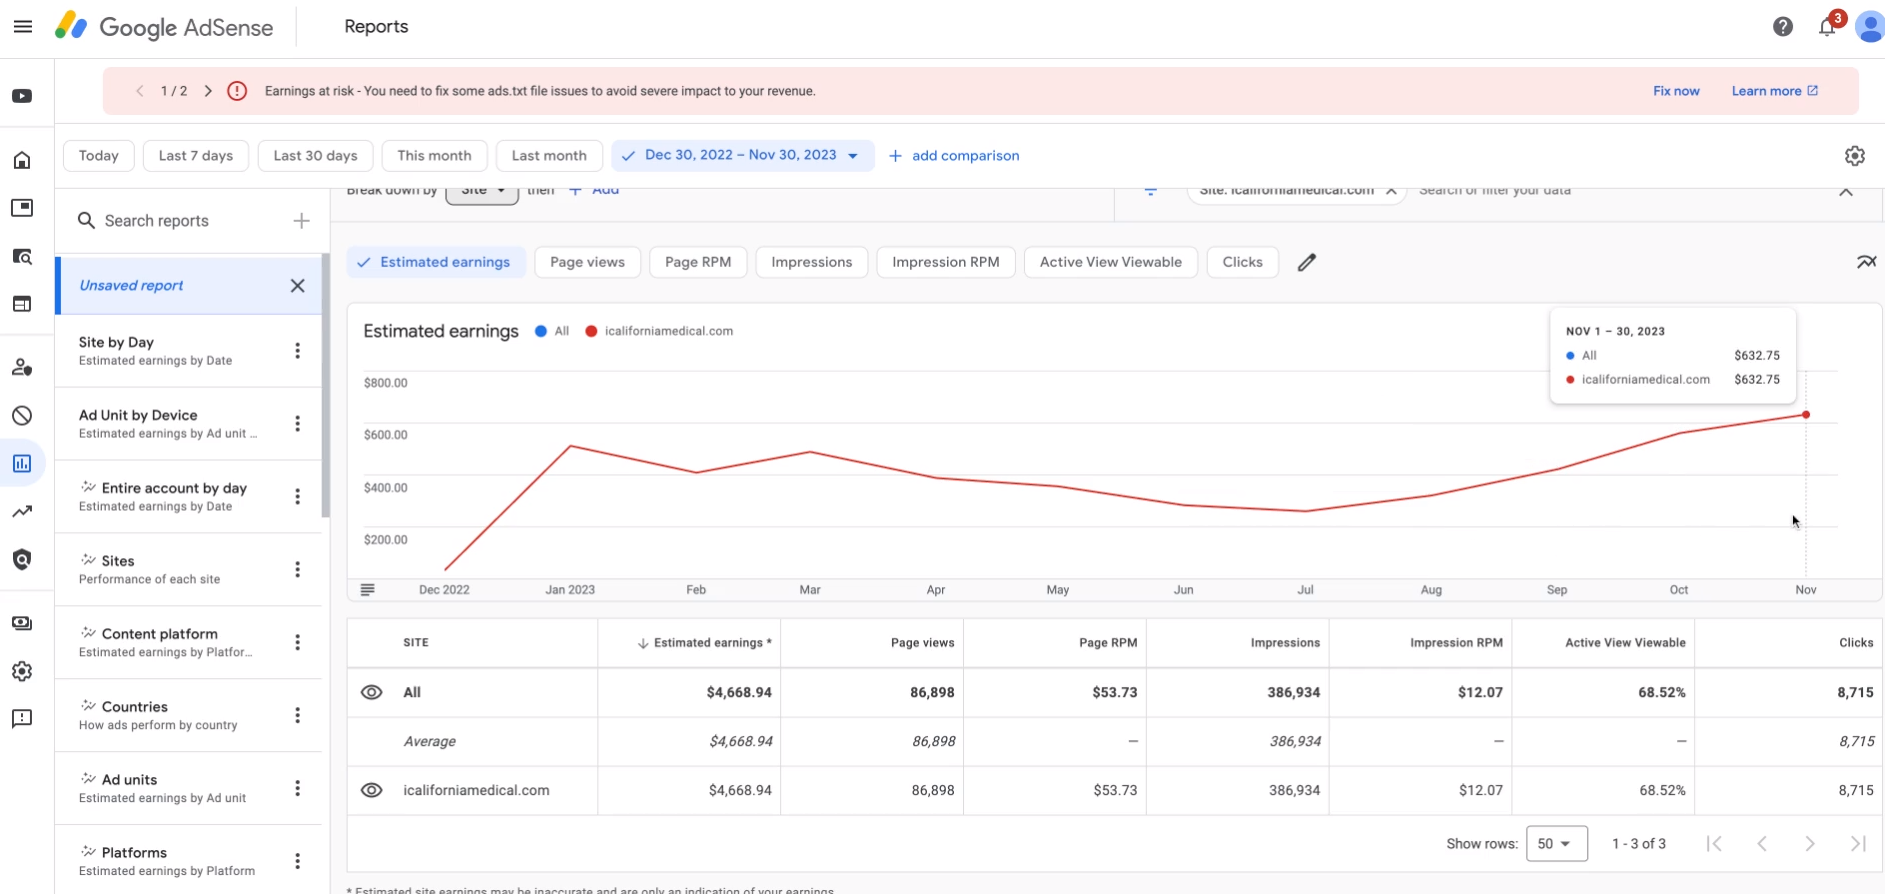Click the blue All legend dot
This screenshot has height=894, width=1885.
point(541,331)
